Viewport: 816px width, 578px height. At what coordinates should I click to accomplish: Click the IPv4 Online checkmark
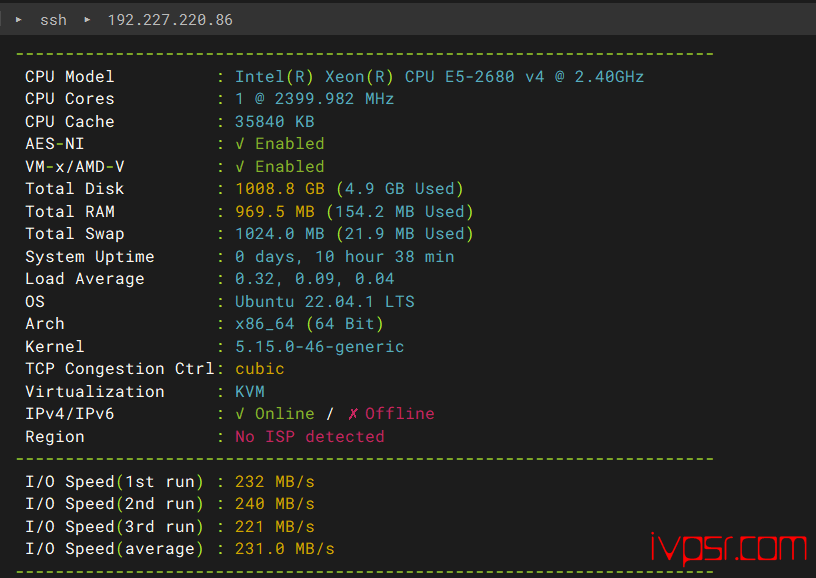239,414
